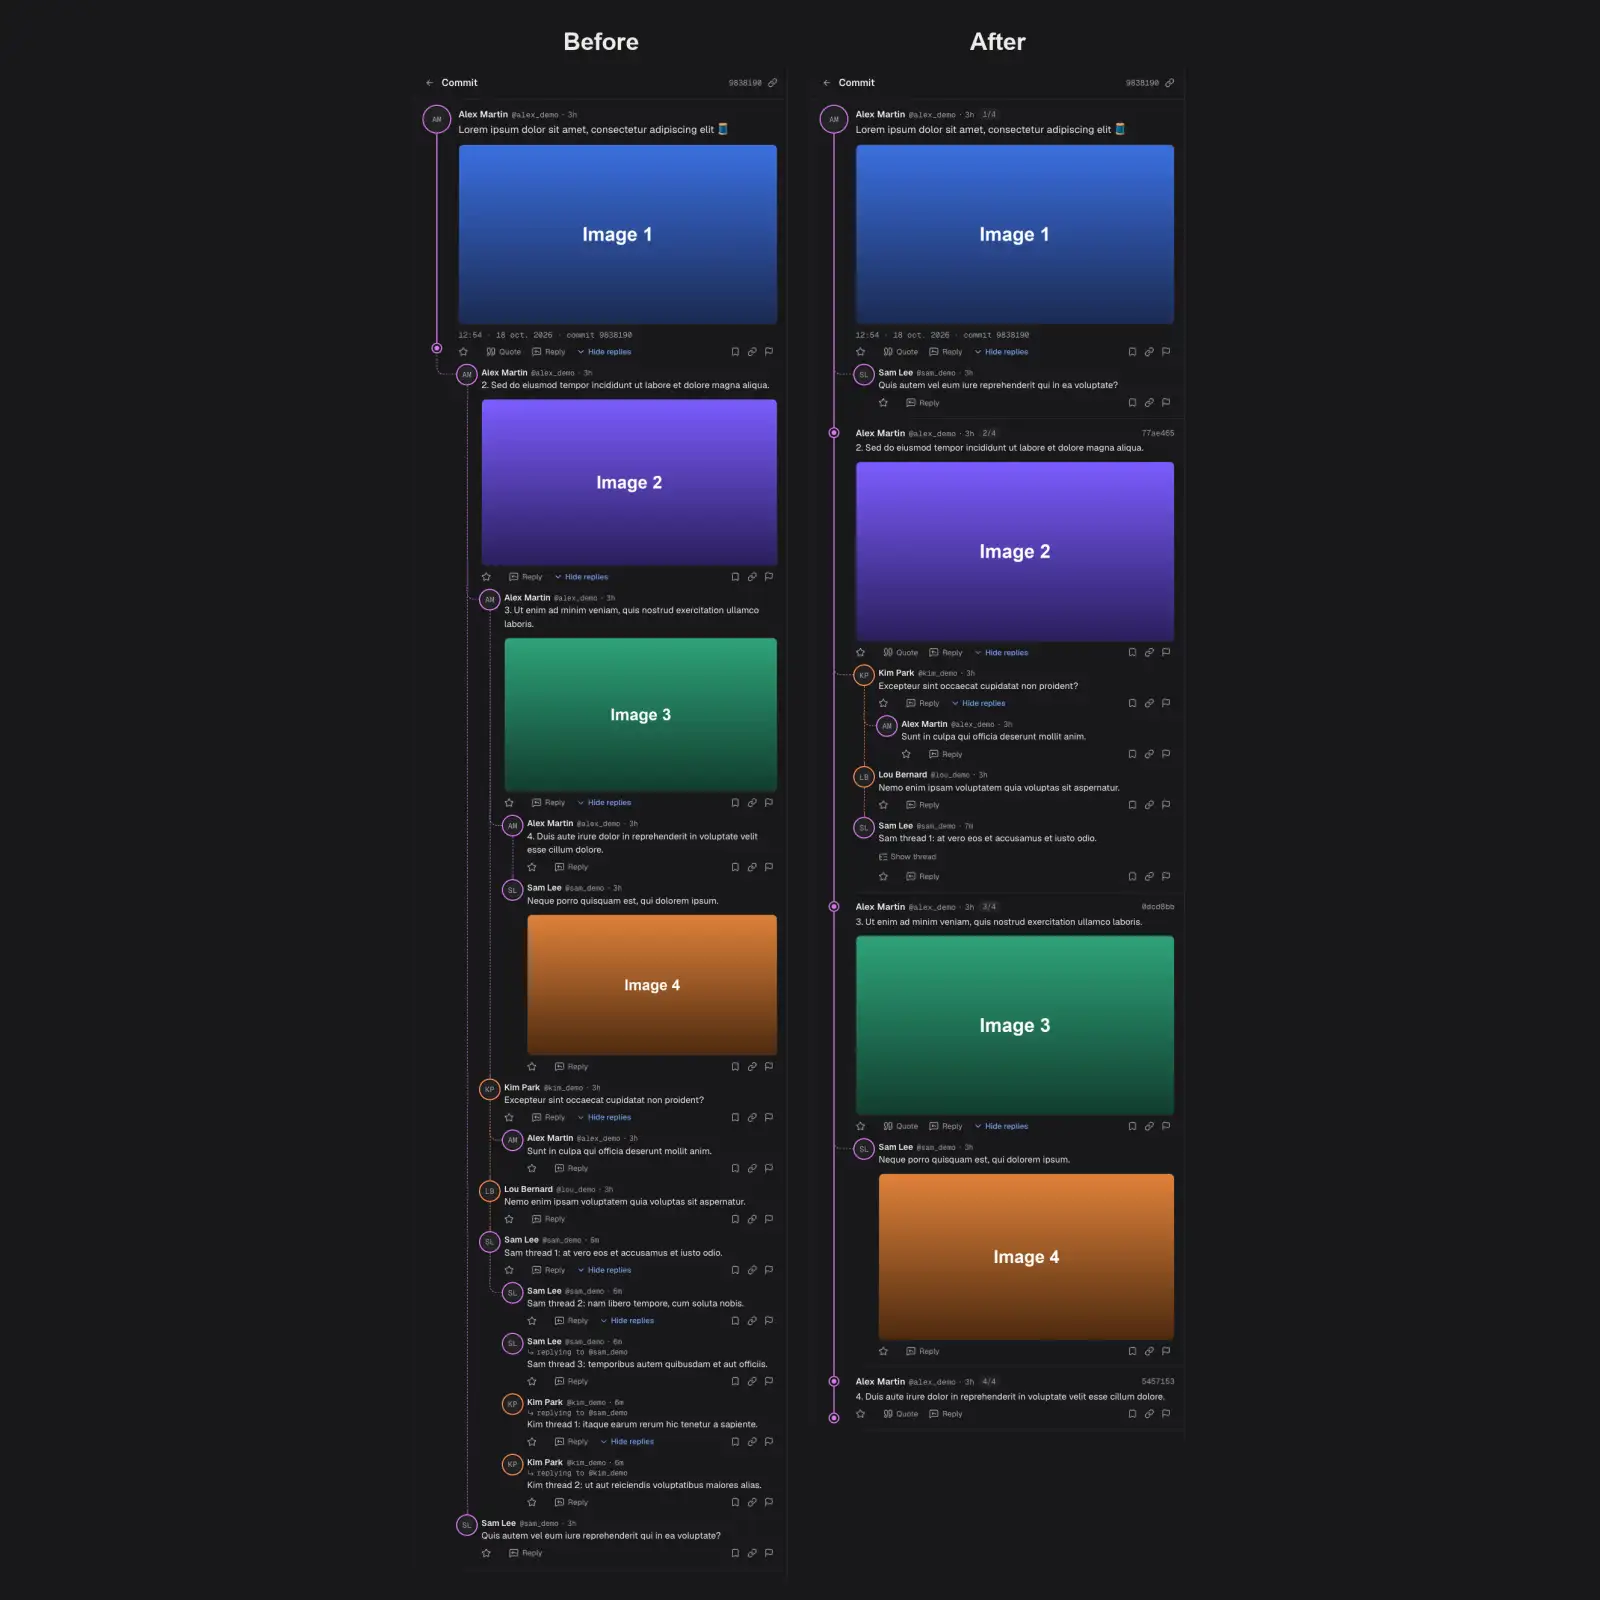
Task: Flag the '4. Duis aute' post in After panel
Action: tap(1166, 1414)
